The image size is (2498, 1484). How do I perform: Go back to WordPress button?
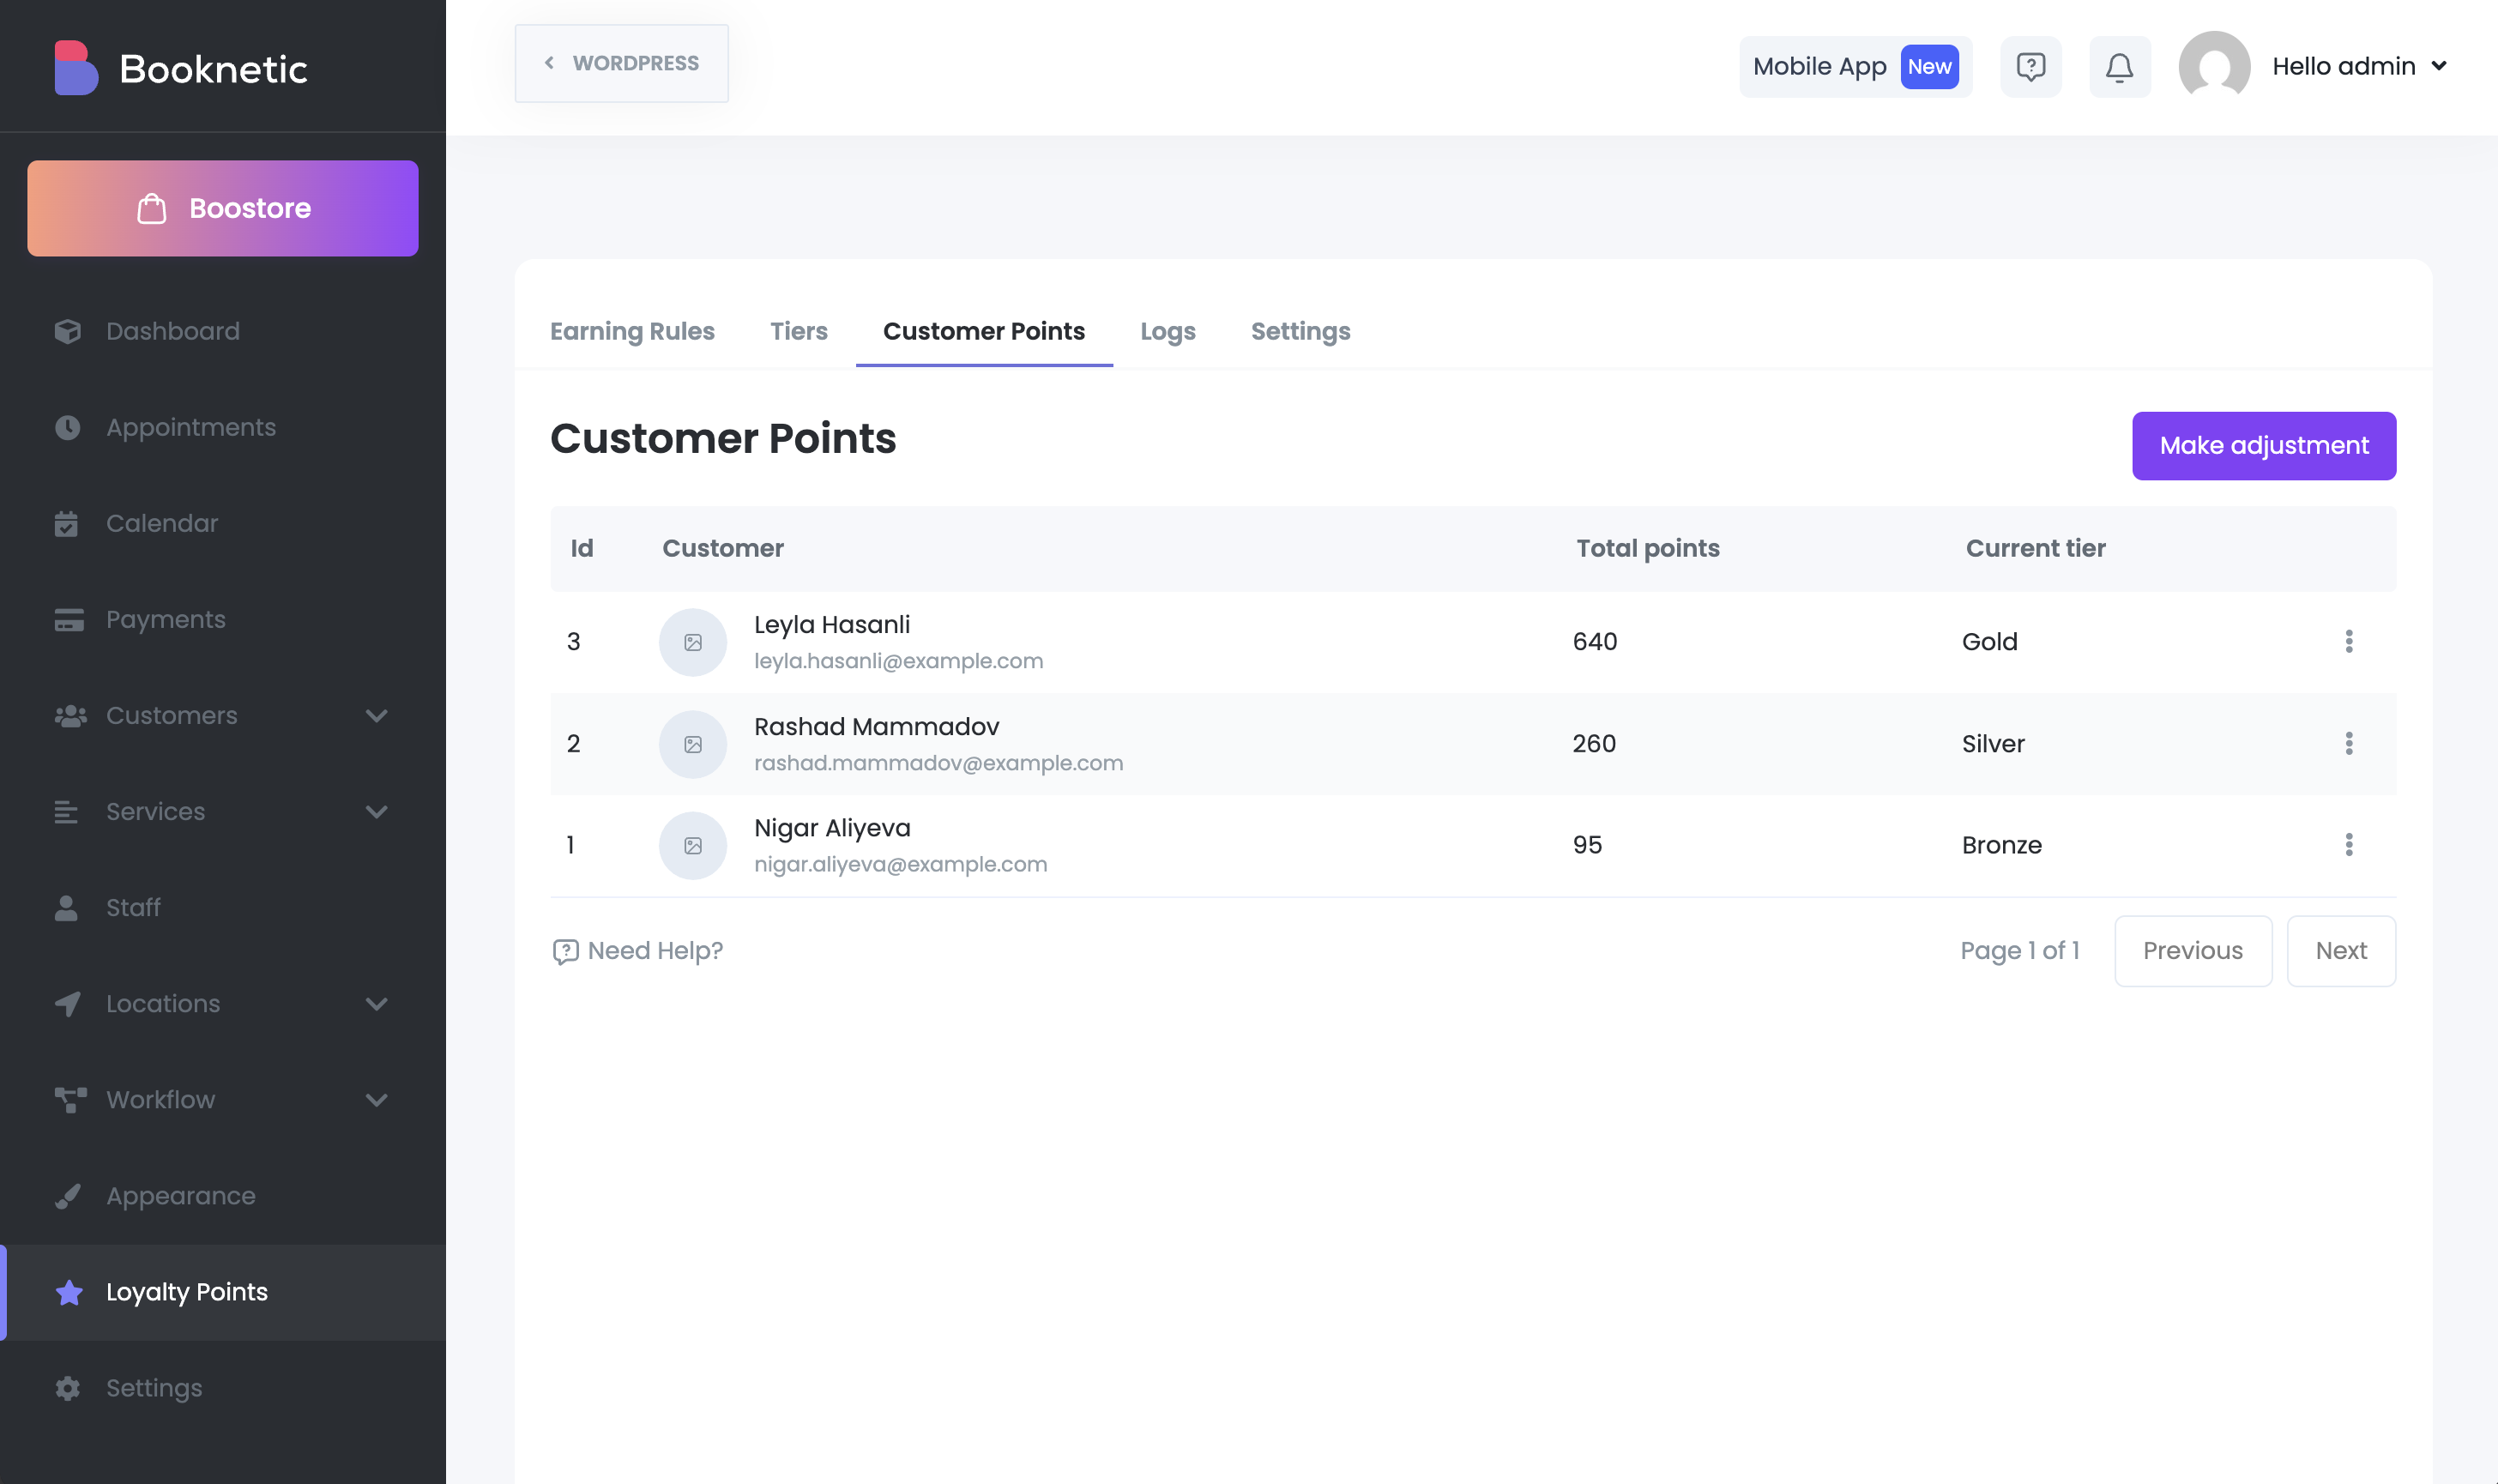(621, 63)
